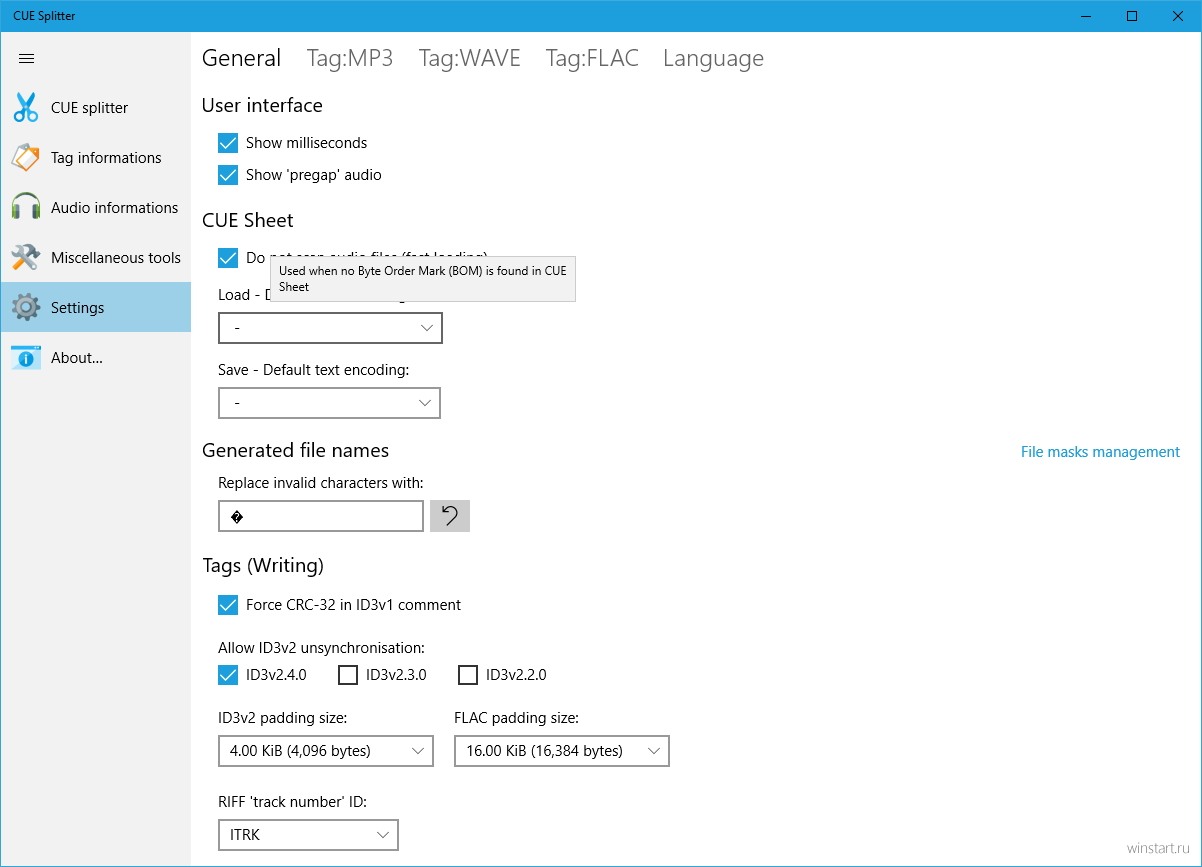
Task: Click the Miscellaneous tools wrench icon
Action: click(26, 258)
